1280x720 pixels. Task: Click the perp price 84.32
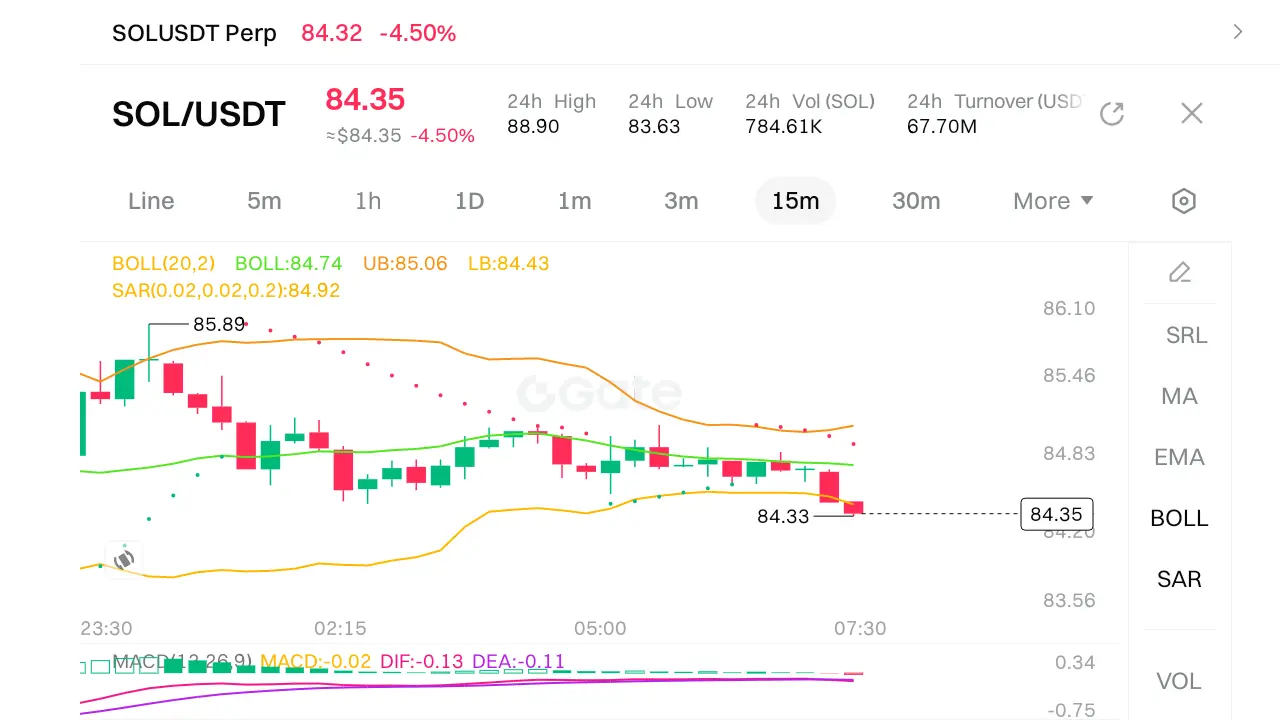click(332, 33)
